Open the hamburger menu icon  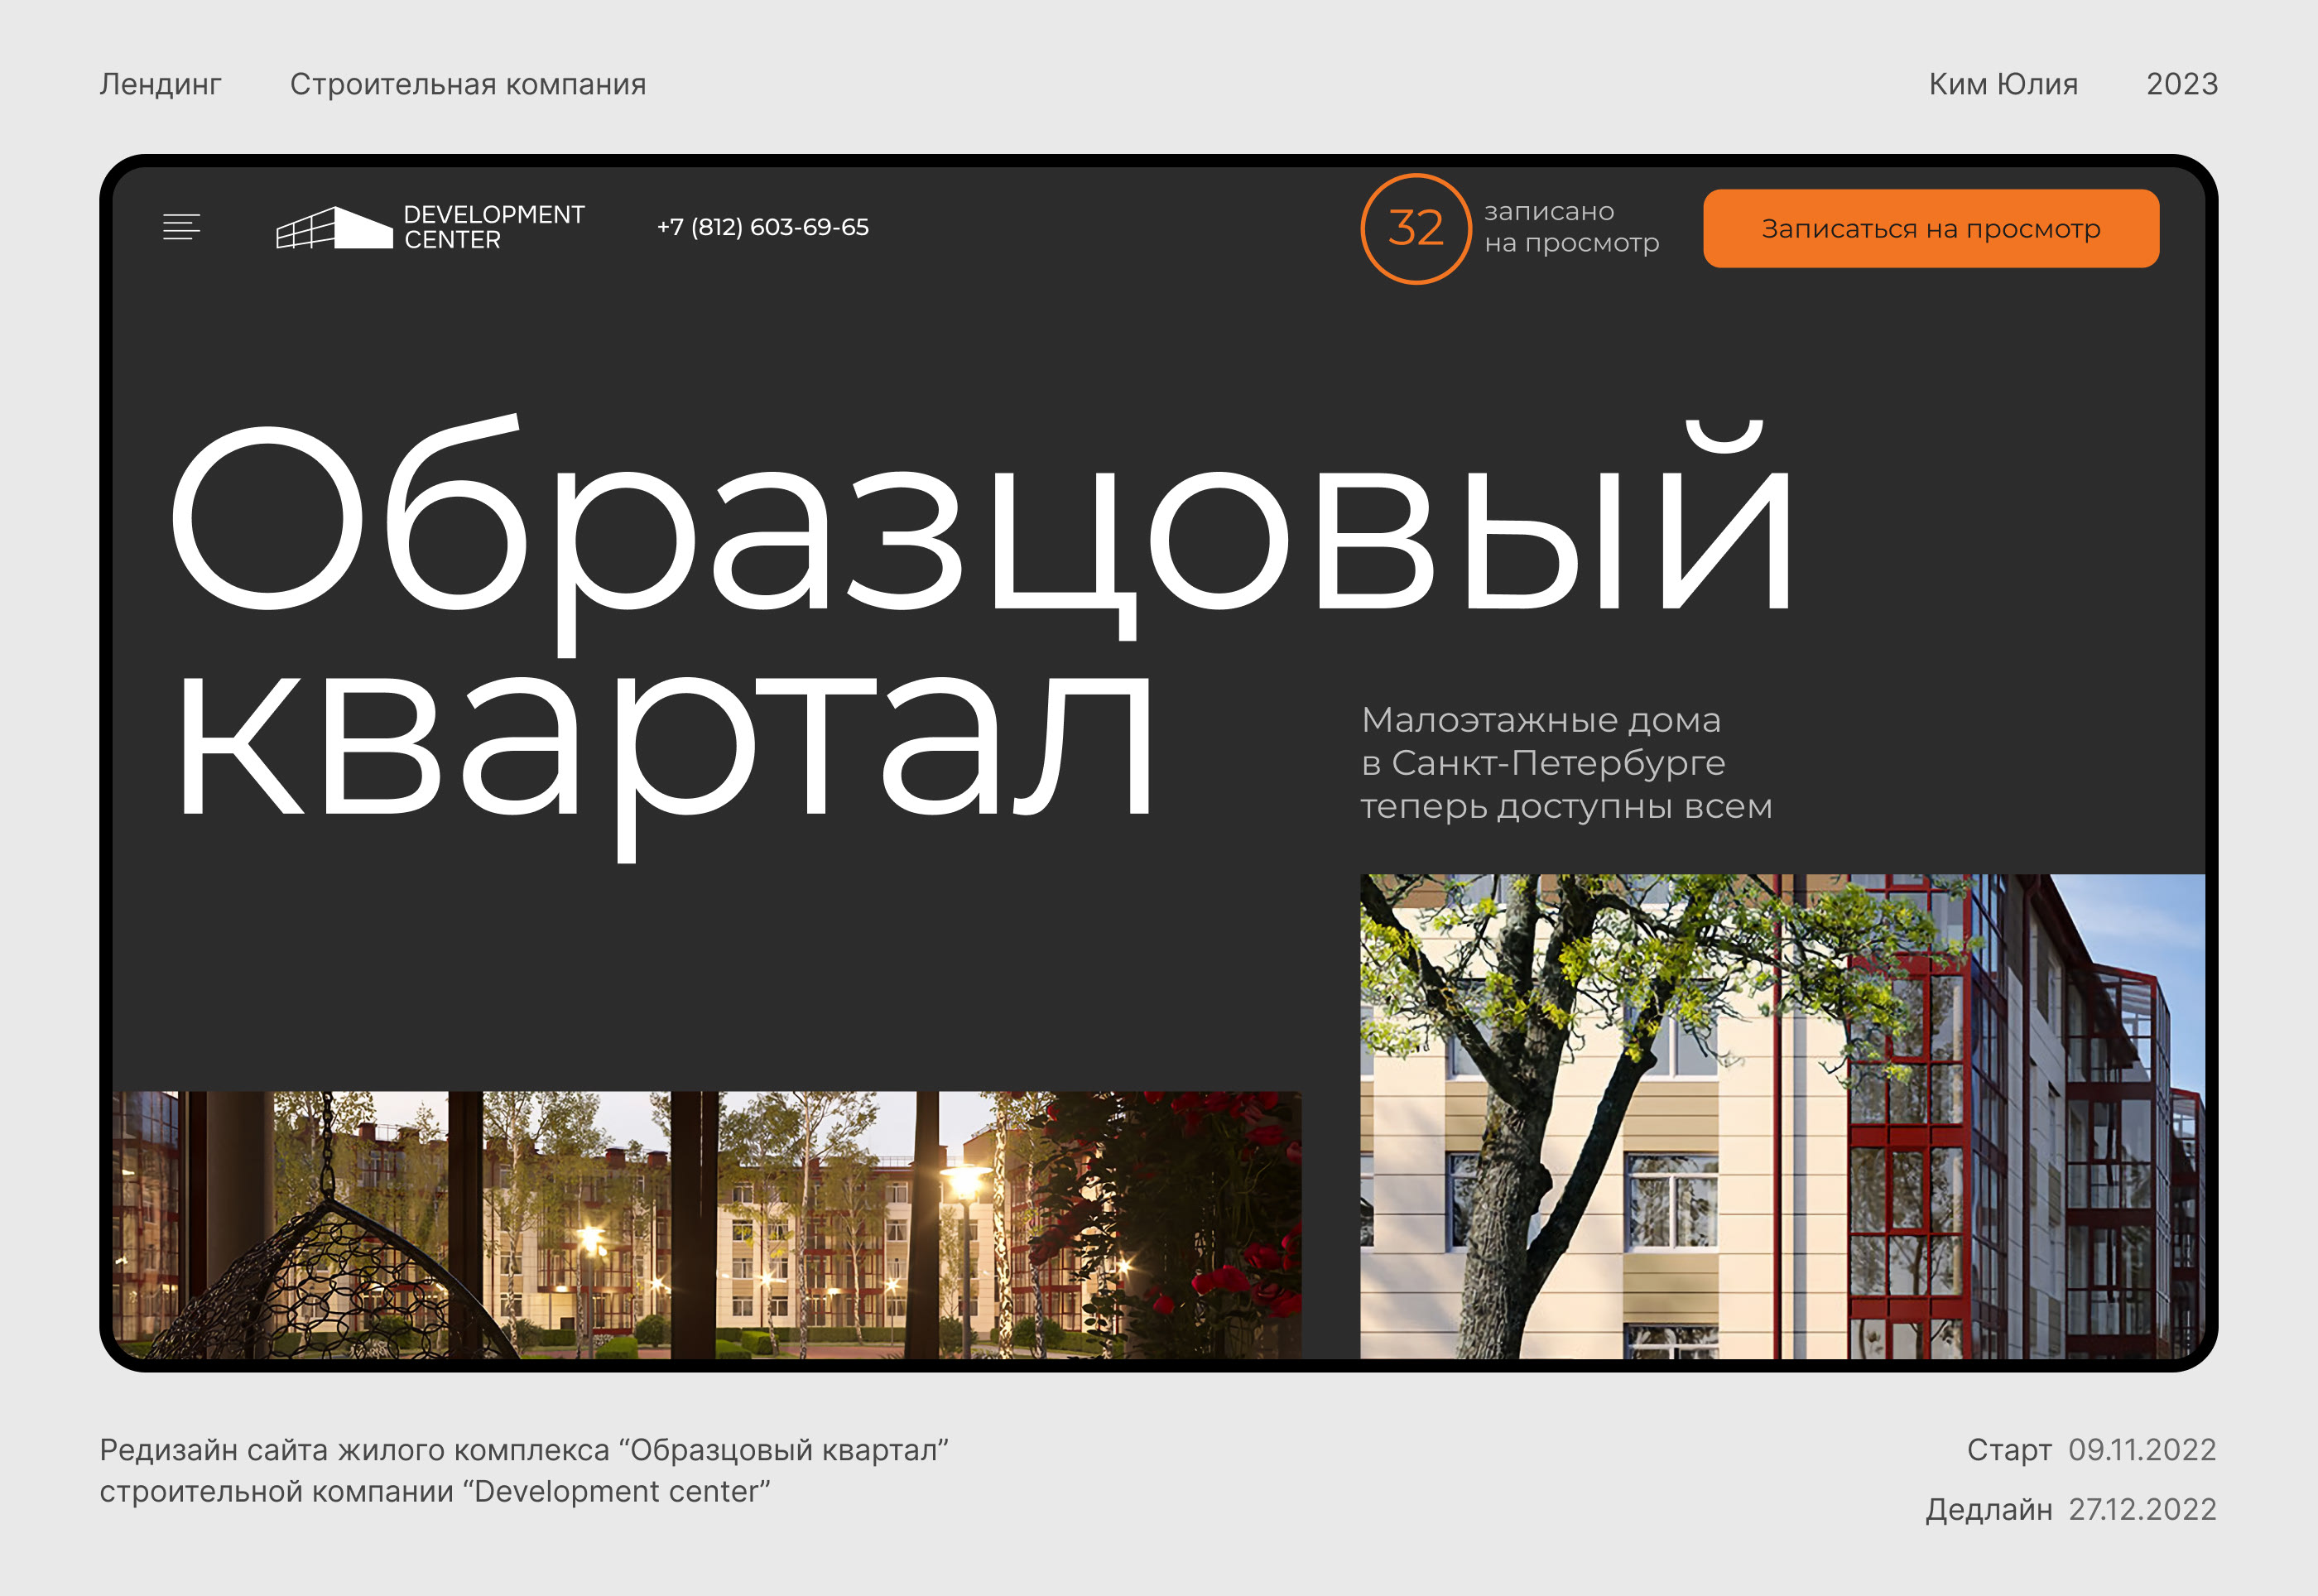181,227
